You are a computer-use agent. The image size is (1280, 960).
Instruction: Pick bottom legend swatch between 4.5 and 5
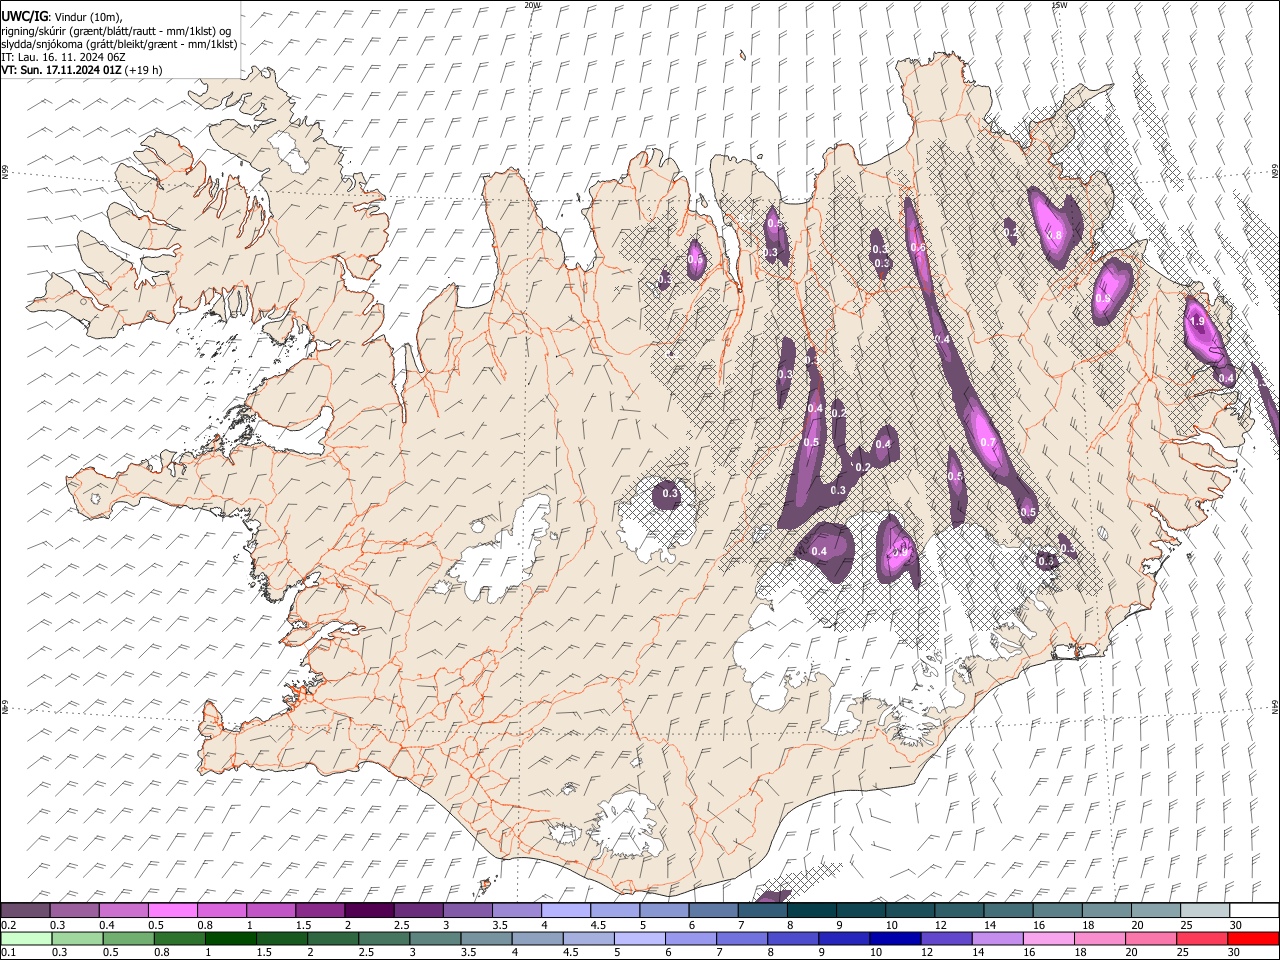(590, 938)
